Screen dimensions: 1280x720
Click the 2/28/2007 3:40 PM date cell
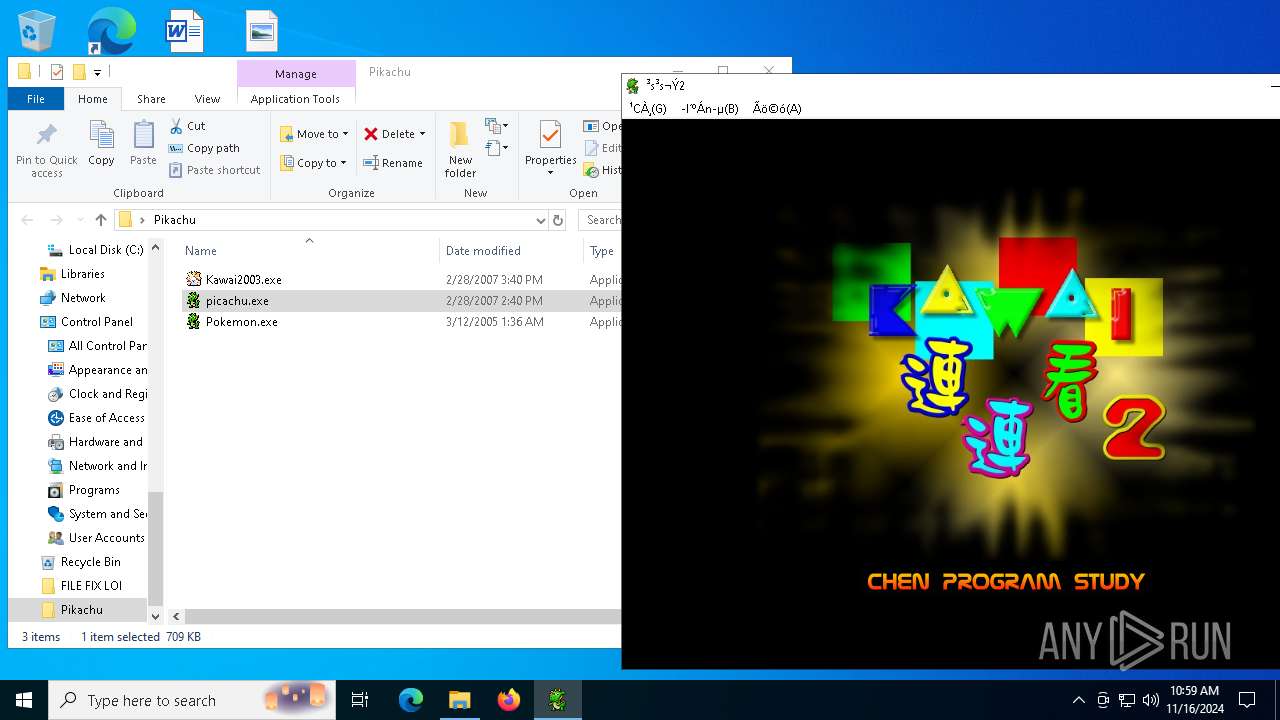(494, 280)
